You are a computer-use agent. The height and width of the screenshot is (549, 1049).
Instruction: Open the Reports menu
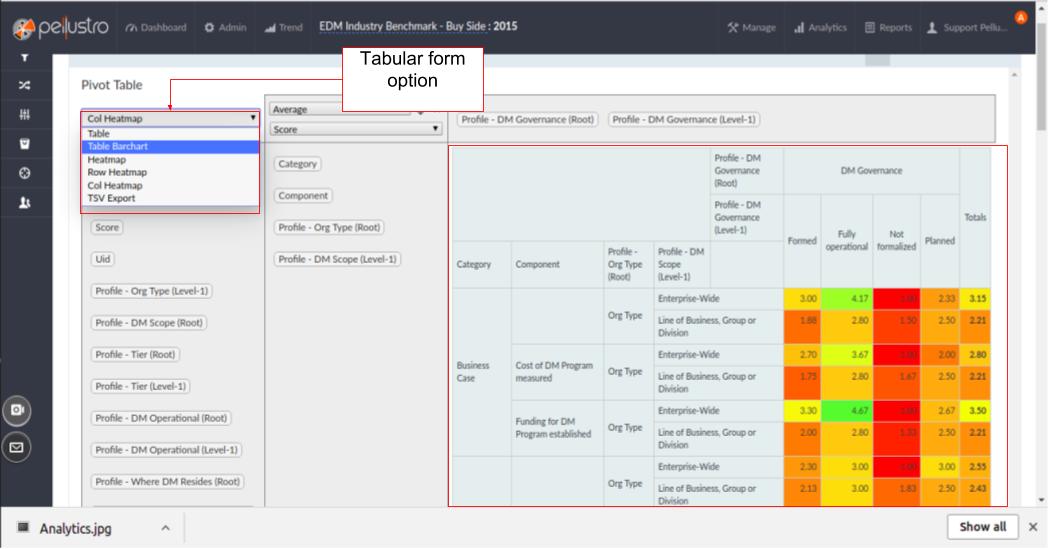click(x=888, y=27)
